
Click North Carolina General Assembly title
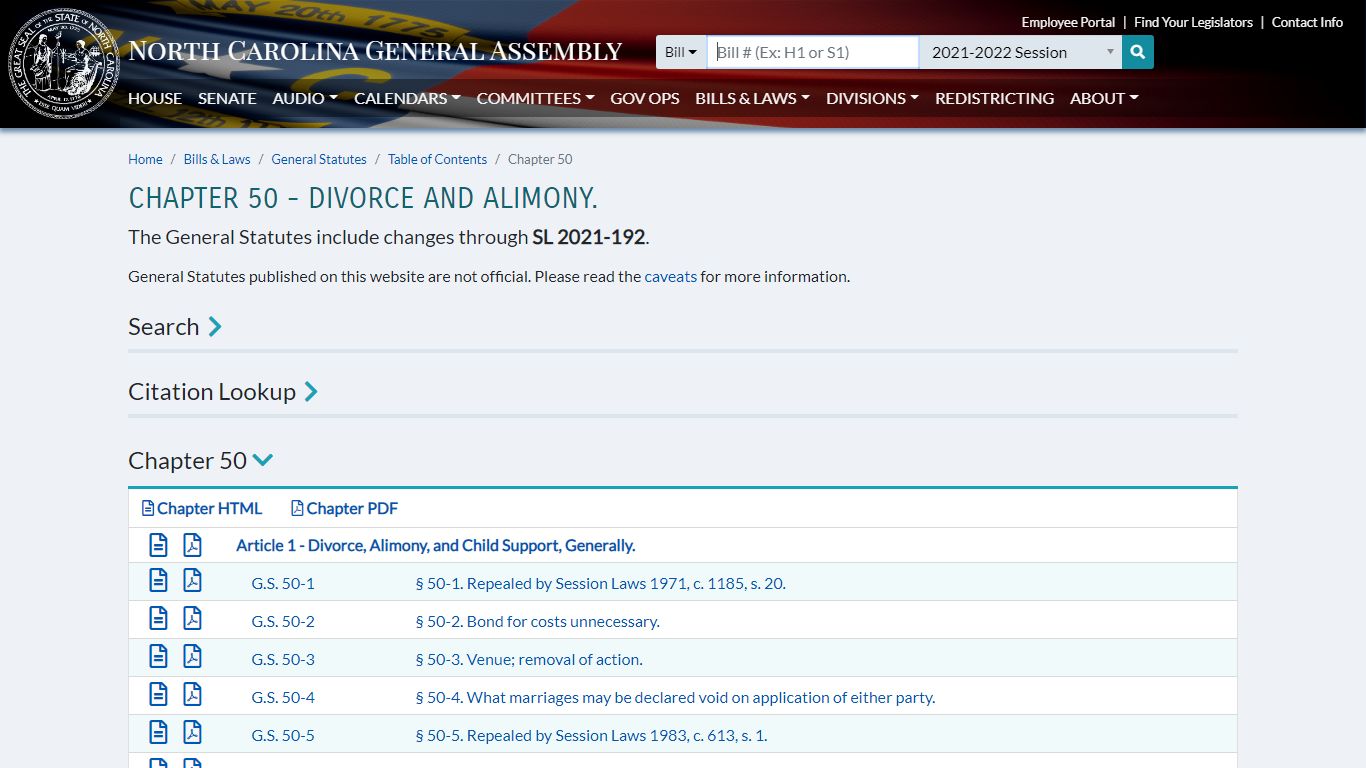(x=375, y=51)
